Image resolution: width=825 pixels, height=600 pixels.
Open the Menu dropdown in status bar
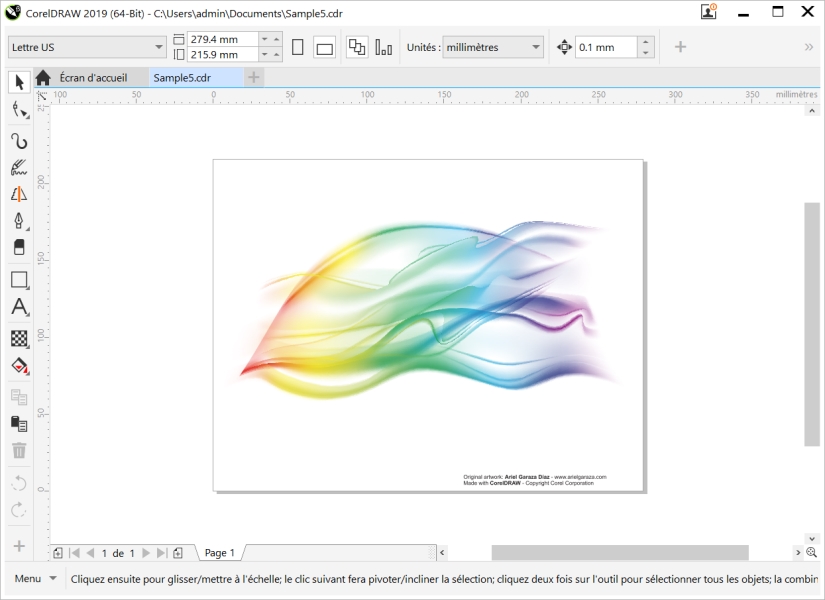pyautogui.click(x=34, y=578)
